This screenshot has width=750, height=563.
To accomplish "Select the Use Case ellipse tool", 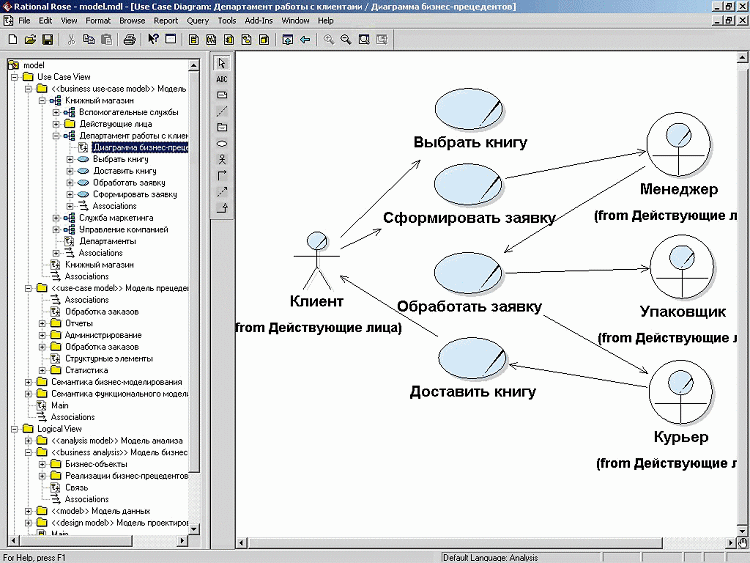I will (x=222, y=144).
